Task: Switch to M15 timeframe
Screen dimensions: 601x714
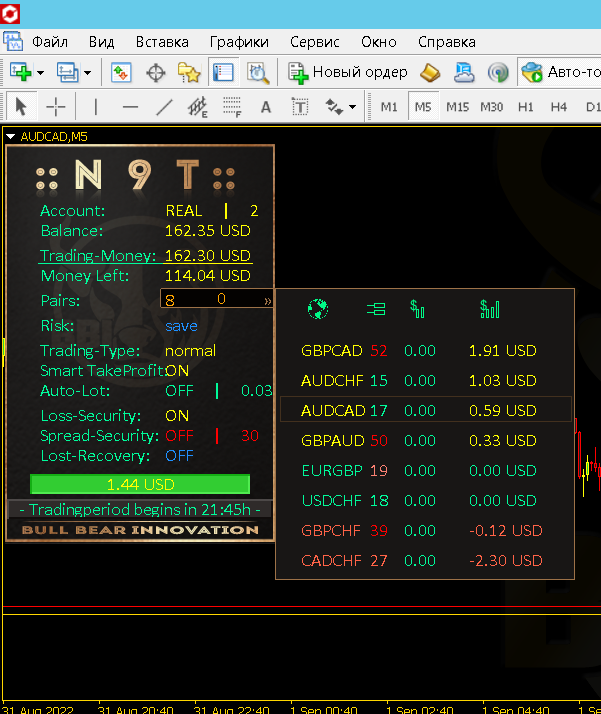Action: pyautogui.click(x=457, y=107)
